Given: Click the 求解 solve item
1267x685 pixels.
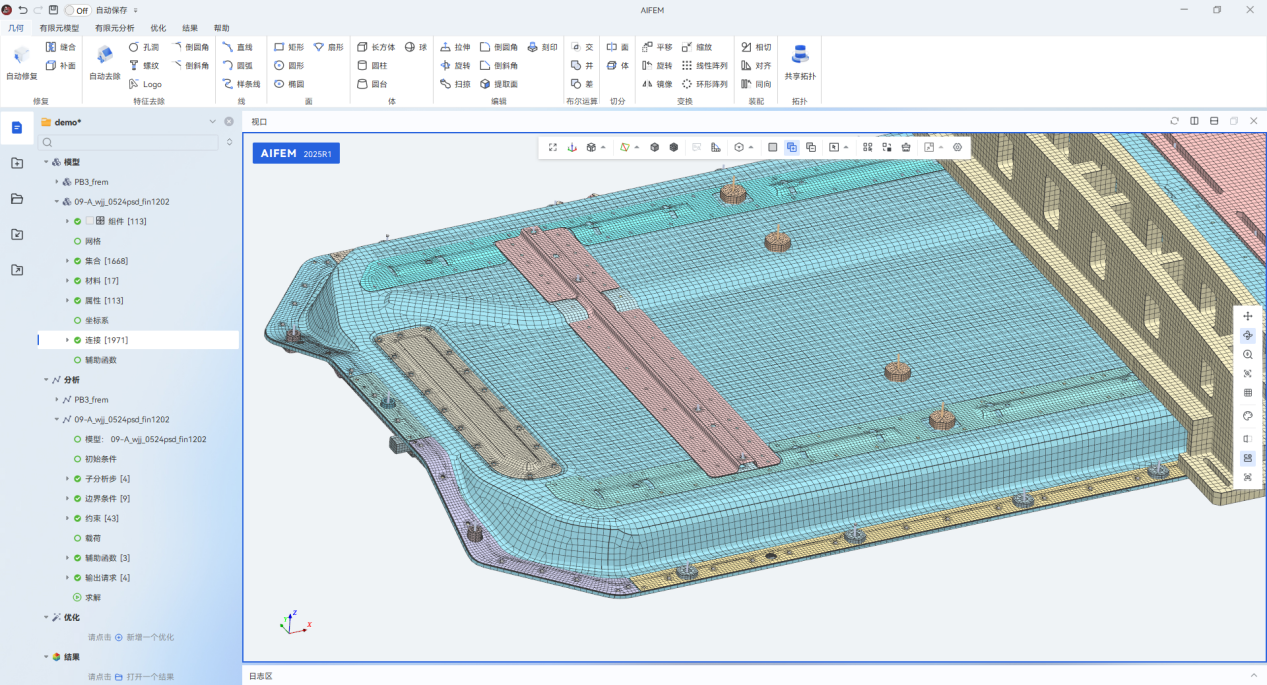Looking at the screenshot, I should (x=92, y=598).
